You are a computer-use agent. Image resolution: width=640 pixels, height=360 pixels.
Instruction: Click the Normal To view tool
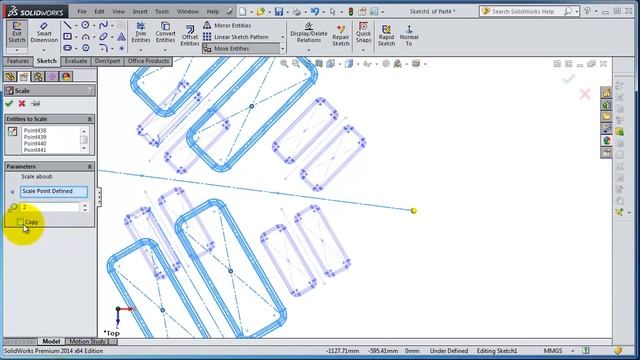click(x=409, y=35)
